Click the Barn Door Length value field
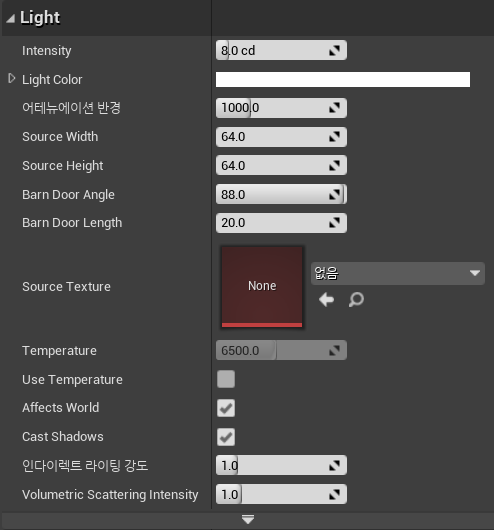Screen dimensions: 494x530 coord(281,223)
